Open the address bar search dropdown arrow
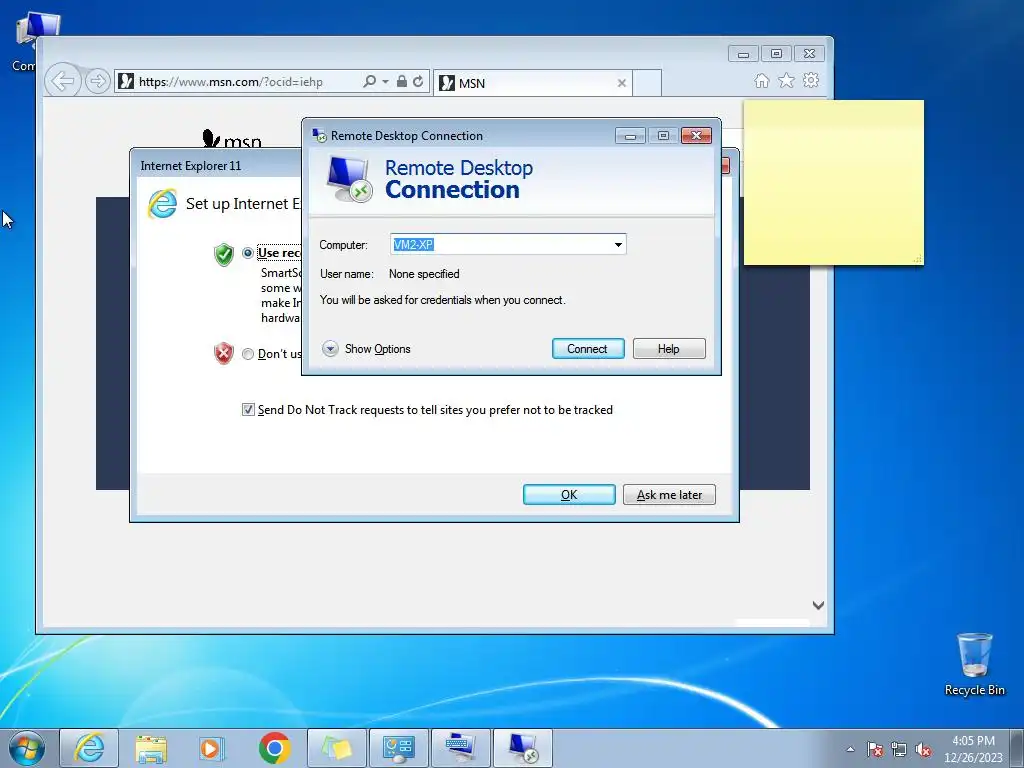The height and width of the screenshot is (768, 1024). 385,82
